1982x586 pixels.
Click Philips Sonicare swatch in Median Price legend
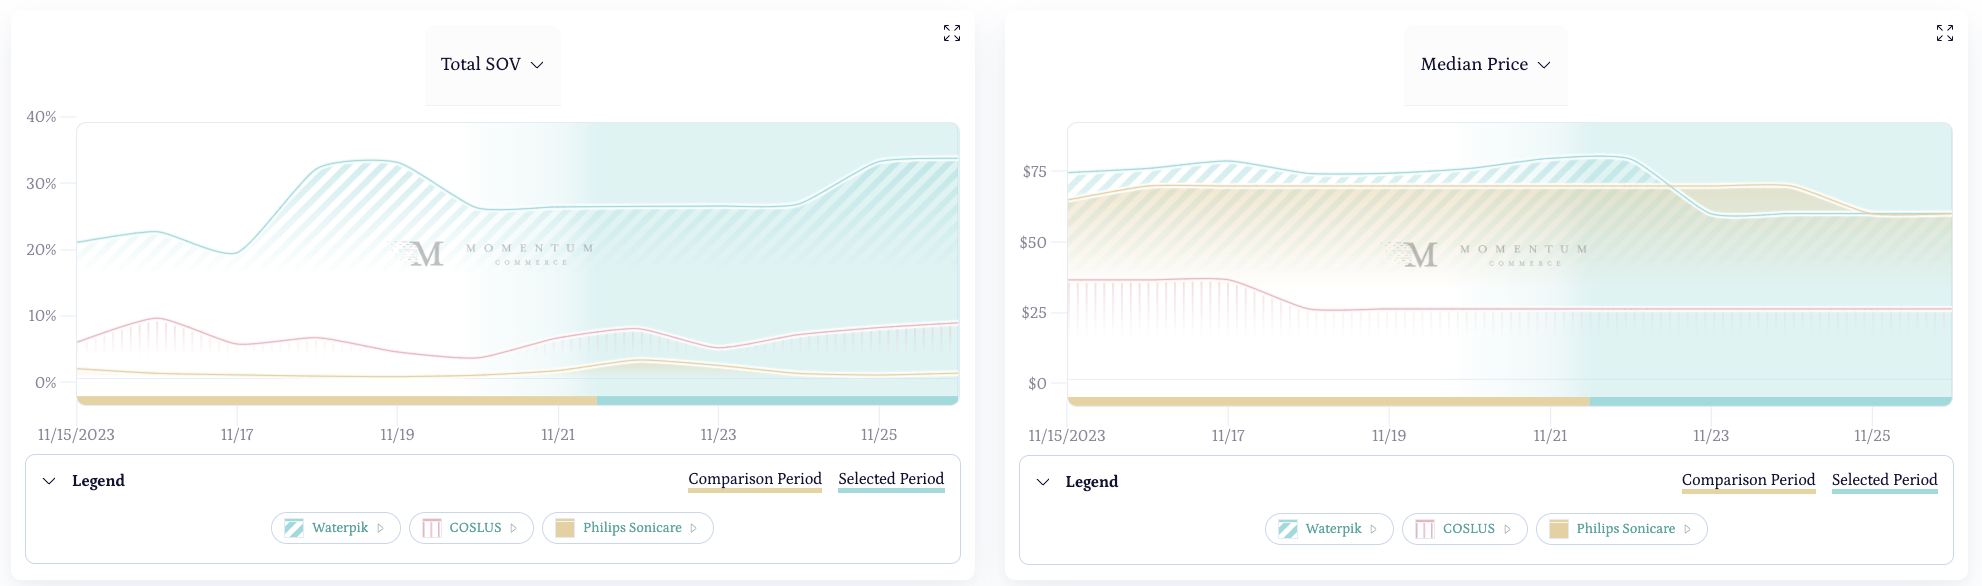(x=1559, y=529)
